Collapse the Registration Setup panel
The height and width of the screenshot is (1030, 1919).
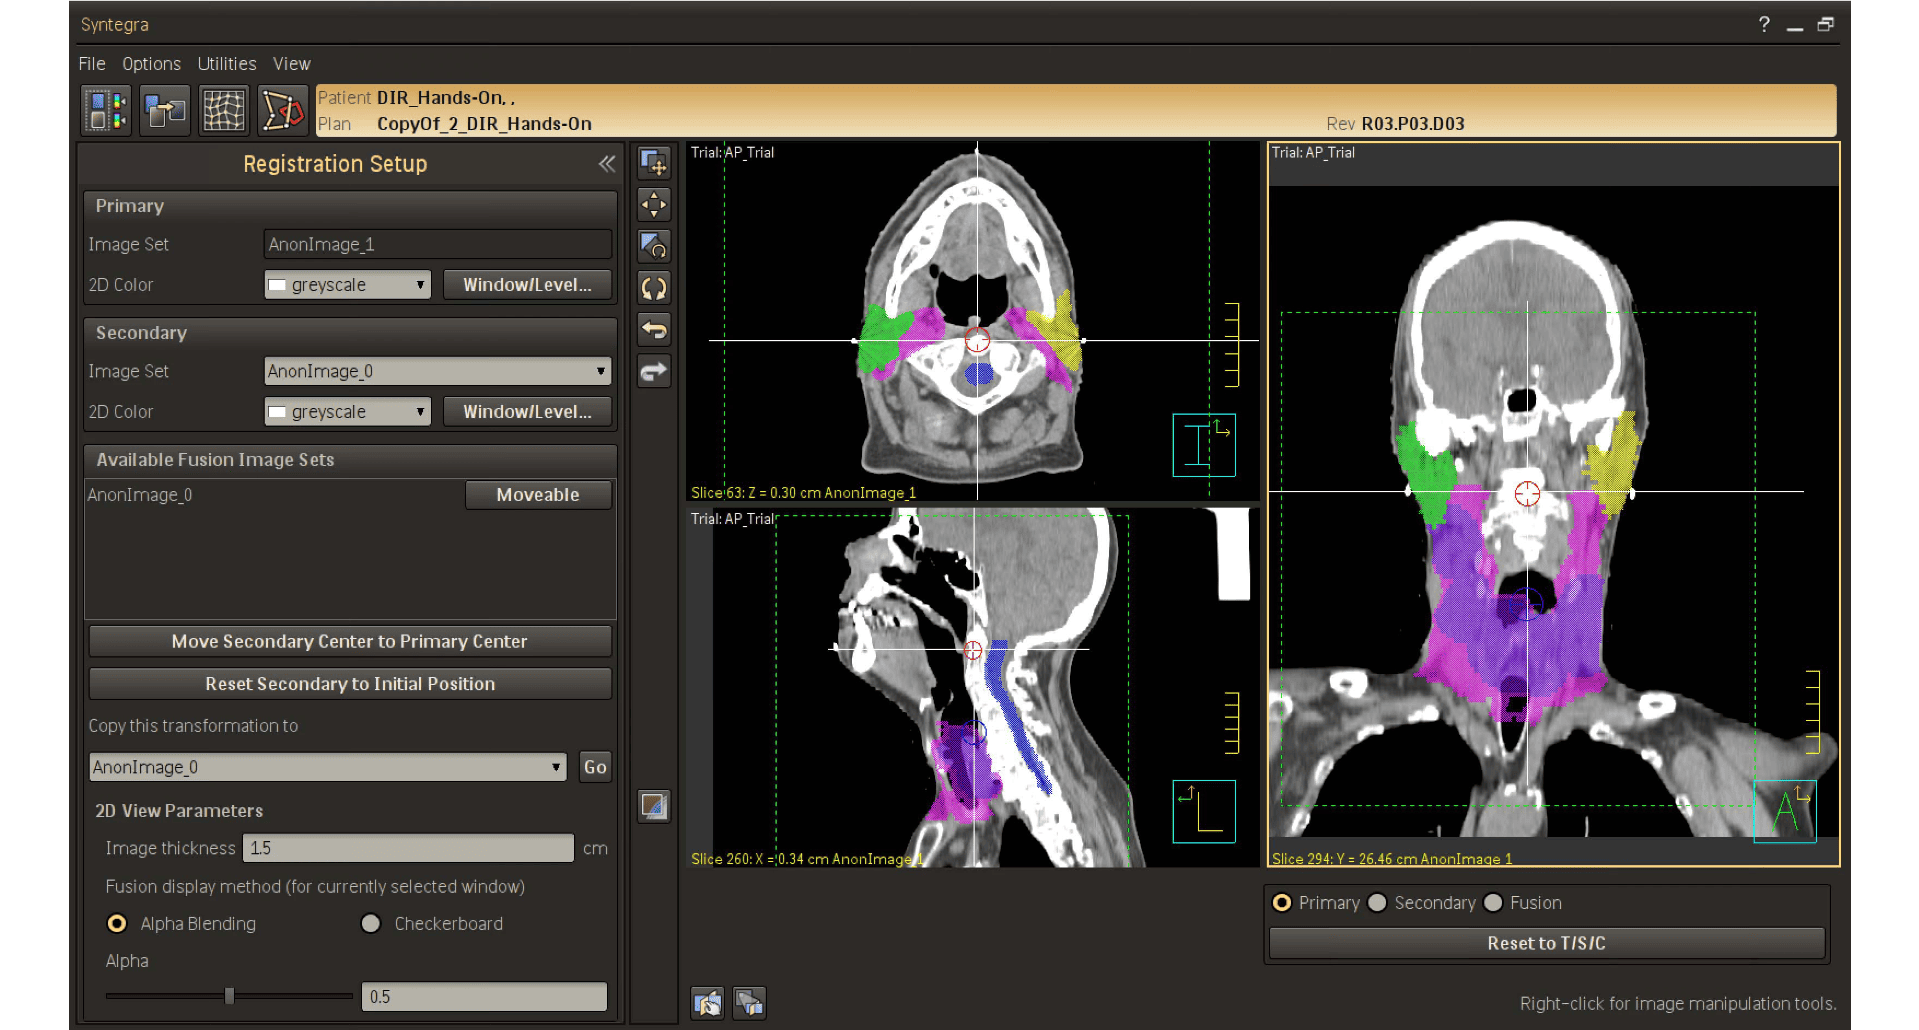pos(606,164)
